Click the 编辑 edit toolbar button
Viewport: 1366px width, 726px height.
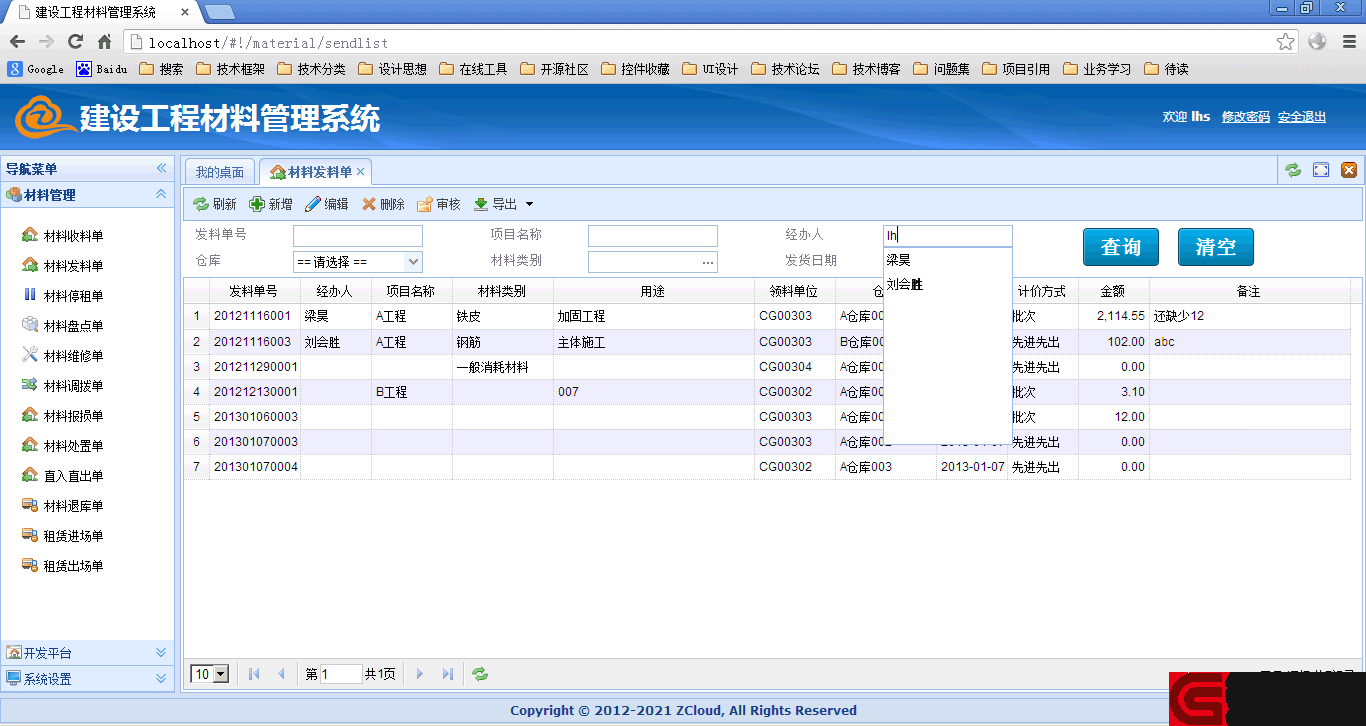click(x=327, y=204)
